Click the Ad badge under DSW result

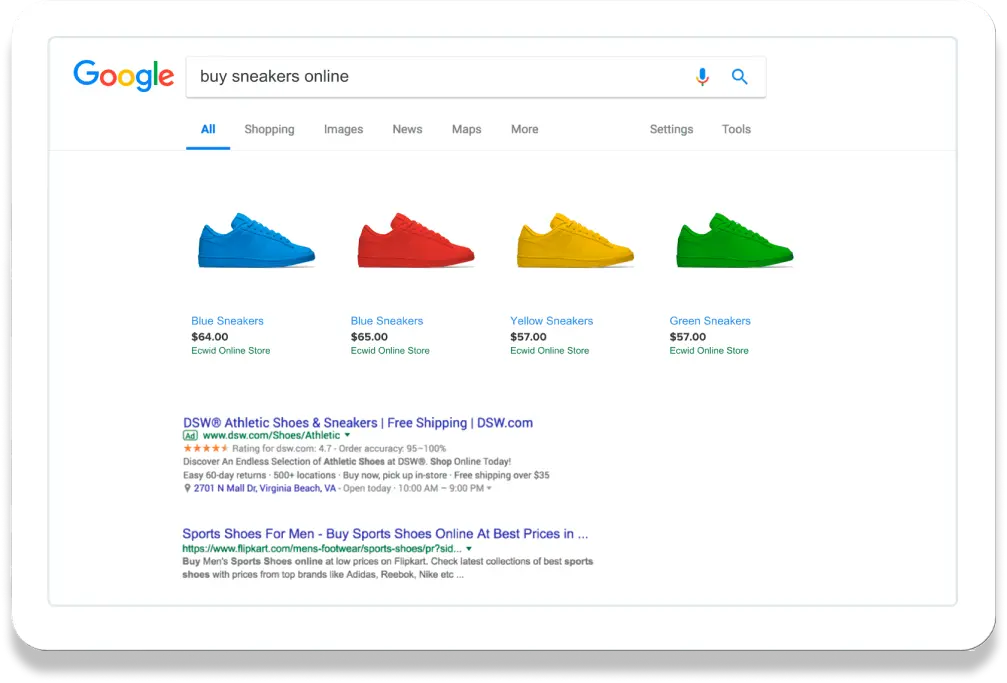click(190, 436)
